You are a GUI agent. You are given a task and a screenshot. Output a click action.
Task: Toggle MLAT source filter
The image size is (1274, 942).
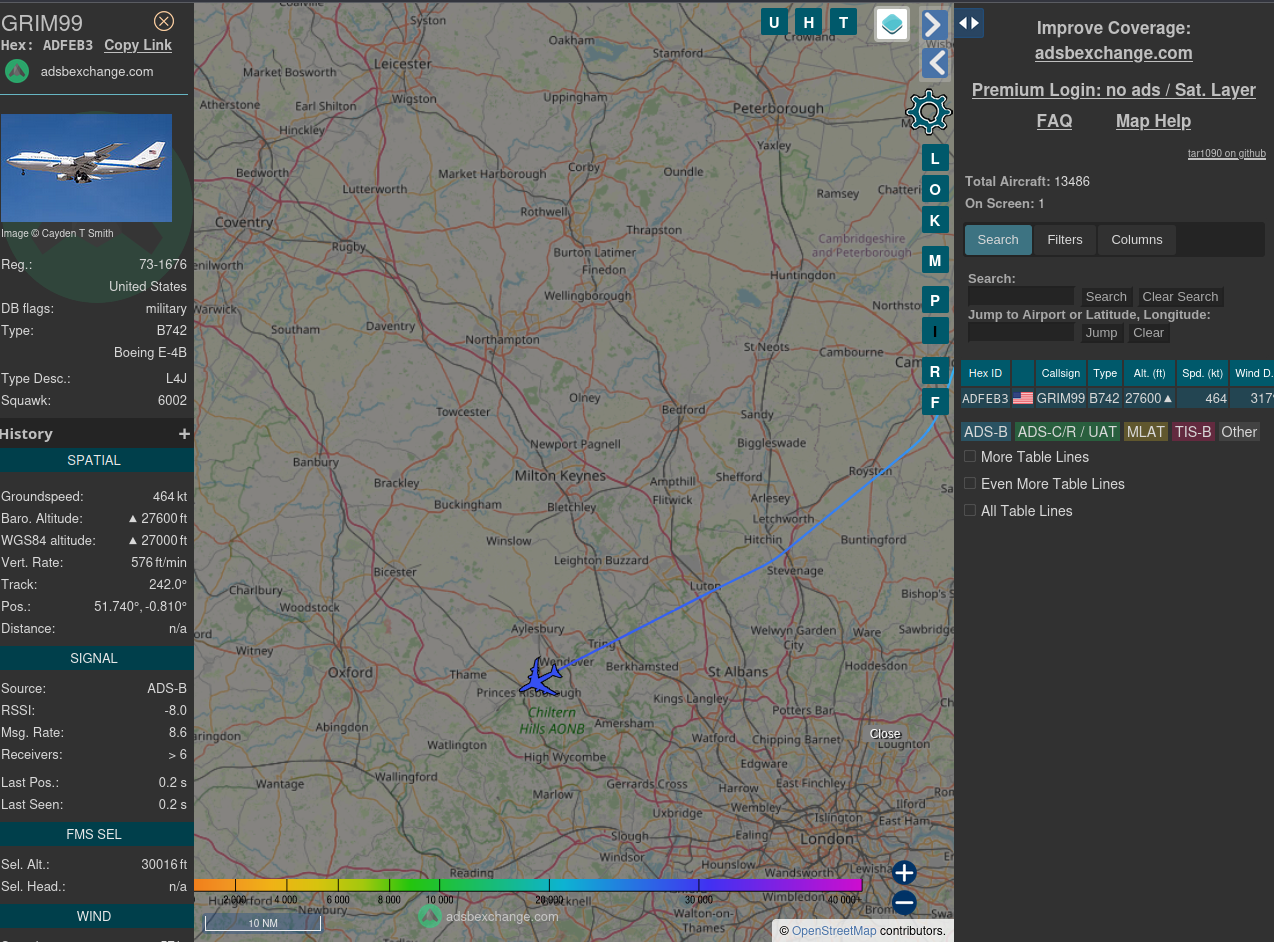click(1145, 432)
